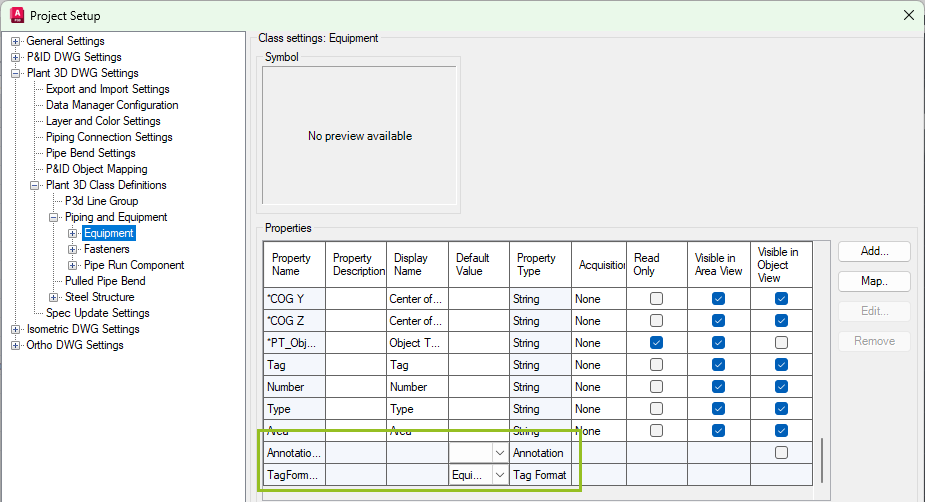Select the Type property name cell
The width and height of the screenshot is (925, 502).
tap(294, 409)
